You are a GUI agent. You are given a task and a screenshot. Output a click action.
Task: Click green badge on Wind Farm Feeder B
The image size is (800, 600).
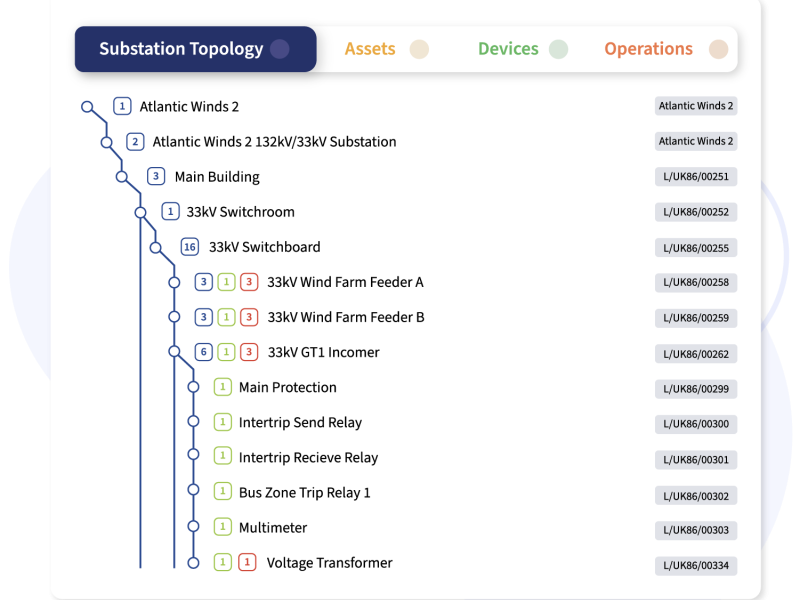[227, 317]
